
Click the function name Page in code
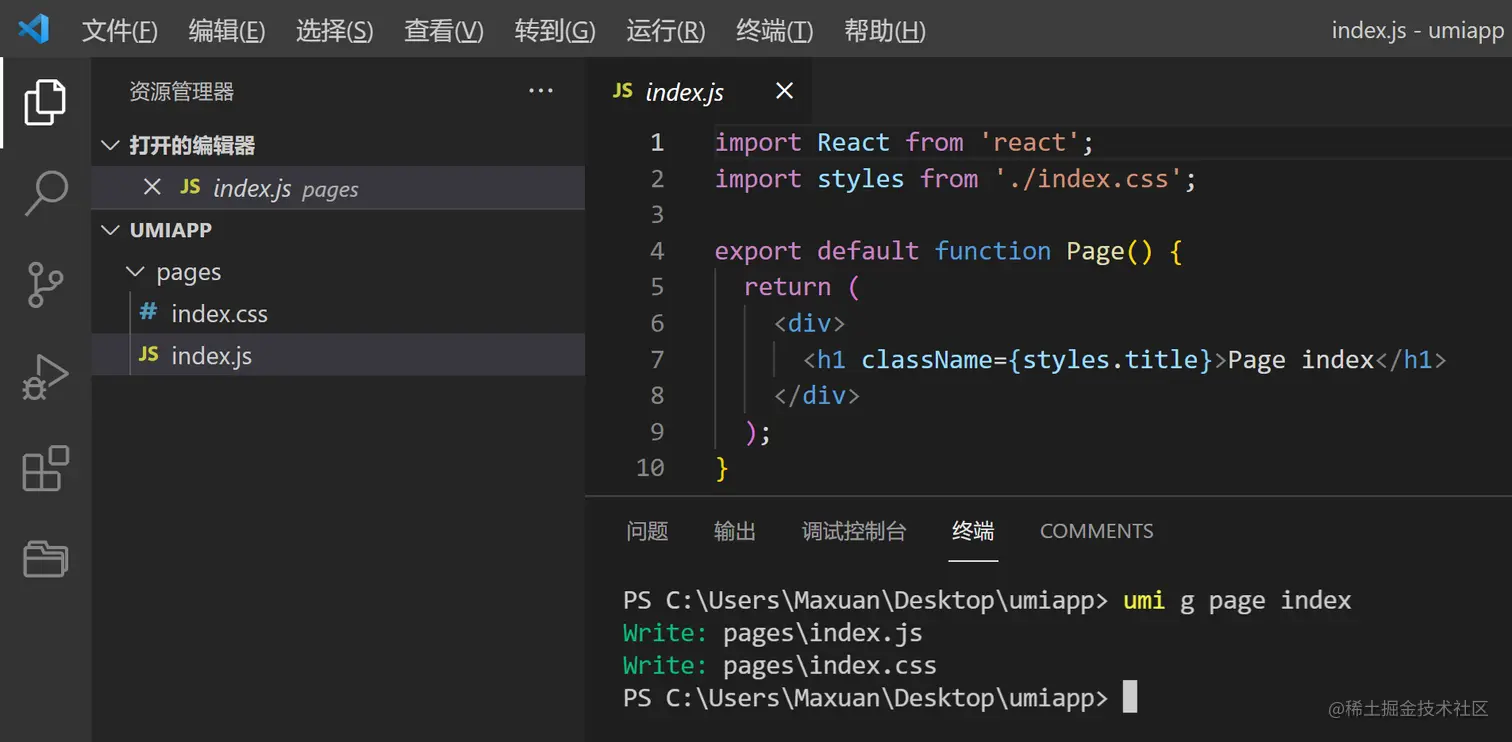(x=1095, y=251)
